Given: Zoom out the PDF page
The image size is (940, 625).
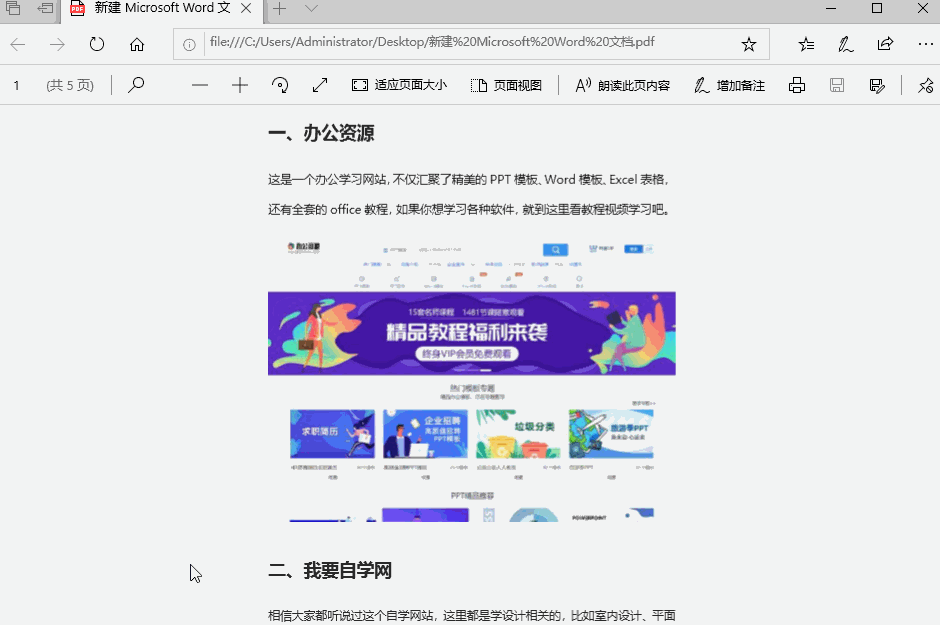Looking at the screenshot, I should coord(199,85).
